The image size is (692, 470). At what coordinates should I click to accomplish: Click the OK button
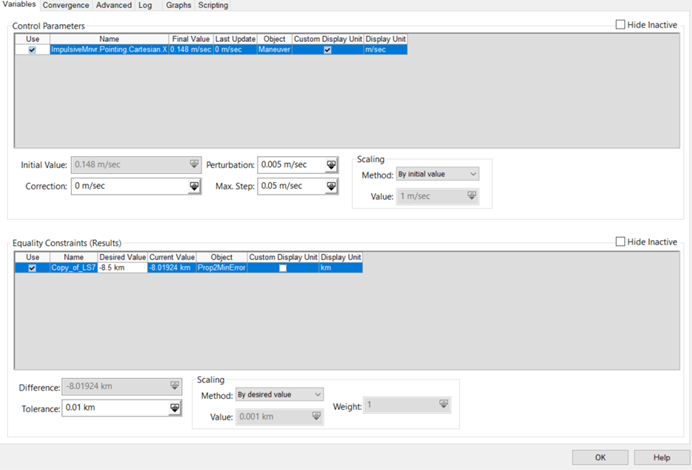click(601, 457)
